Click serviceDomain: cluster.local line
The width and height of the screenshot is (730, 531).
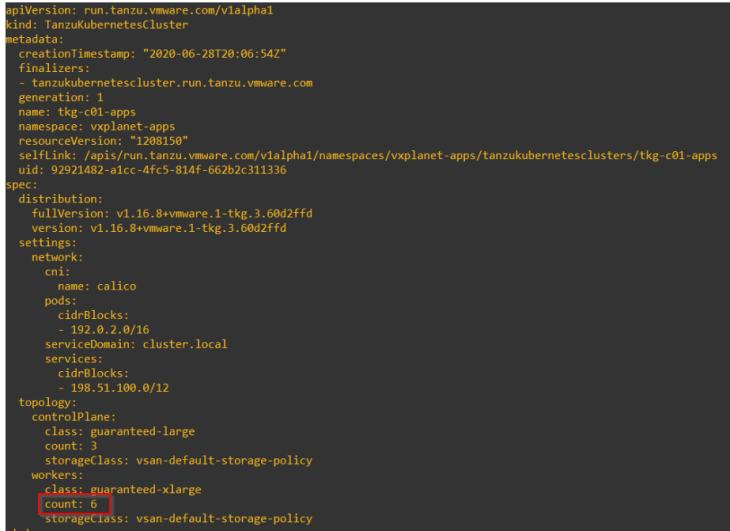point(136,344)
